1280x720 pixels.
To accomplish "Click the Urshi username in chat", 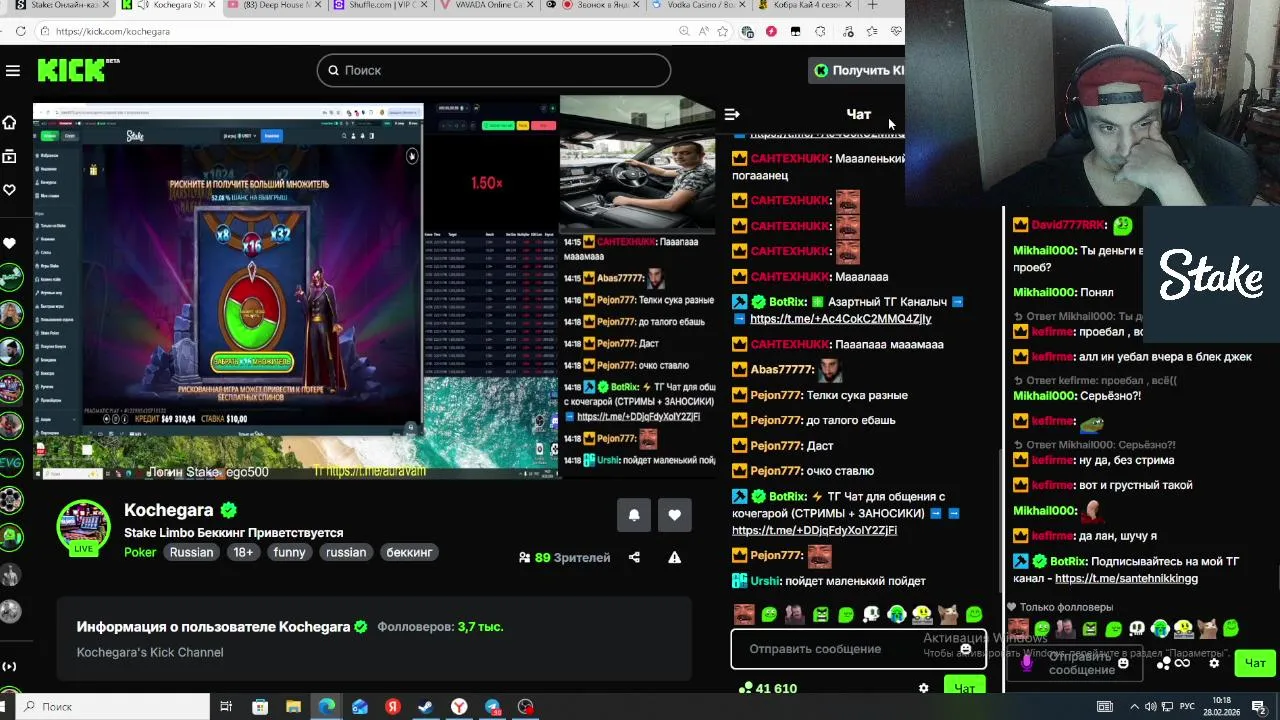I will [x=764, y=580].
